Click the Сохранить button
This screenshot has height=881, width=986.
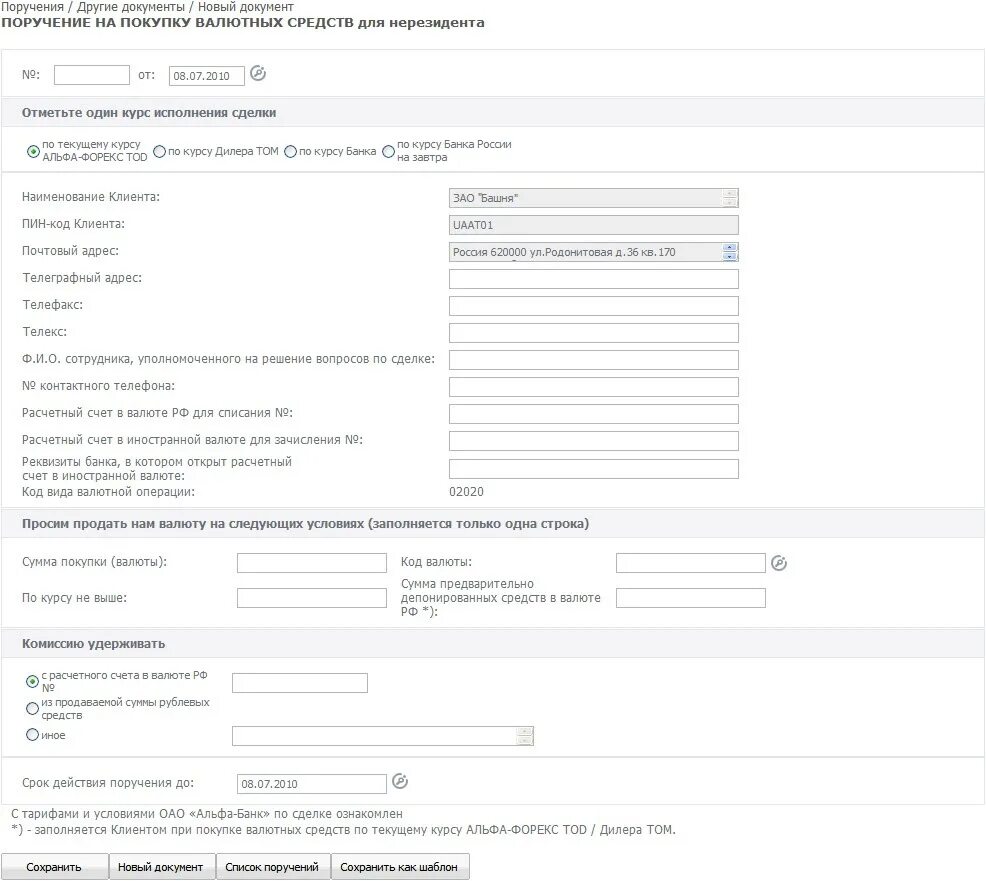point(55,867)
